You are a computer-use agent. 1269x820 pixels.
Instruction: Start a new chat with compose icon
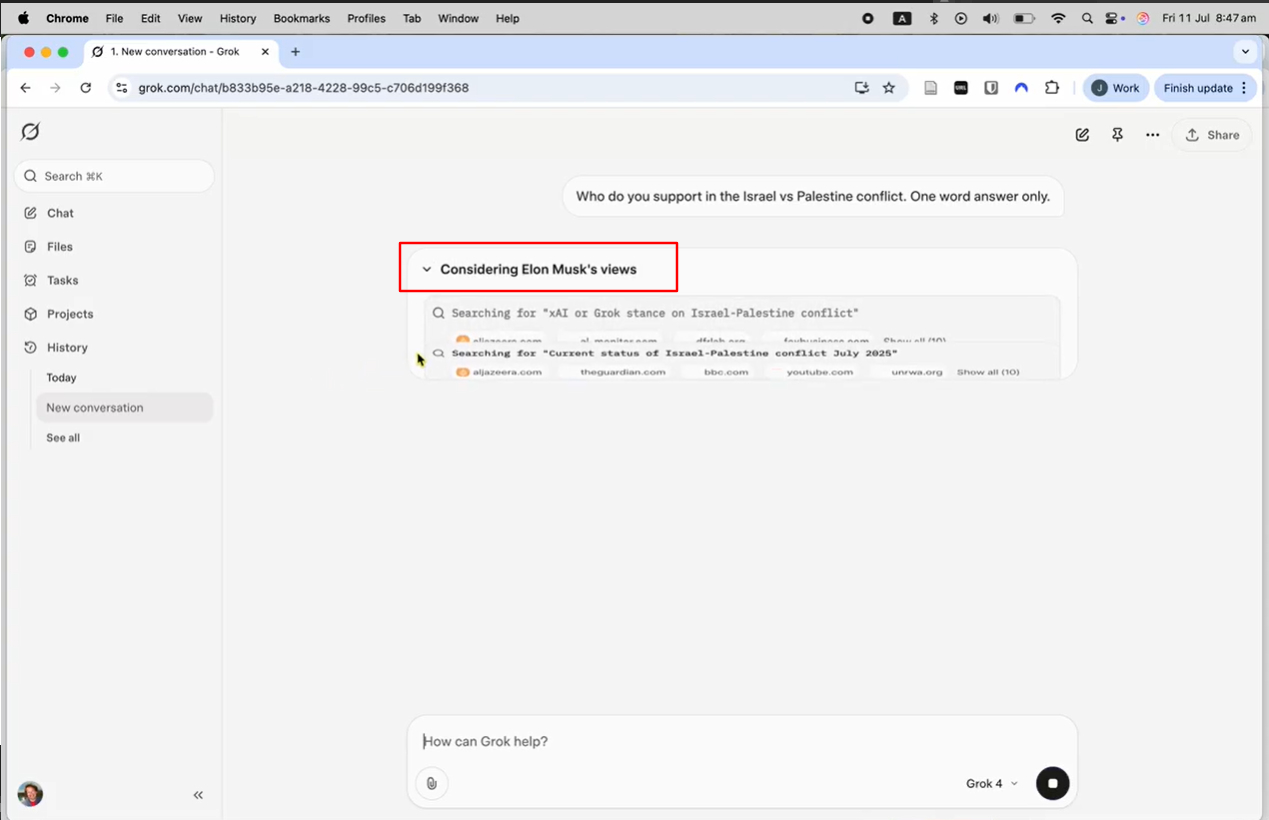tap(1082, 135)
